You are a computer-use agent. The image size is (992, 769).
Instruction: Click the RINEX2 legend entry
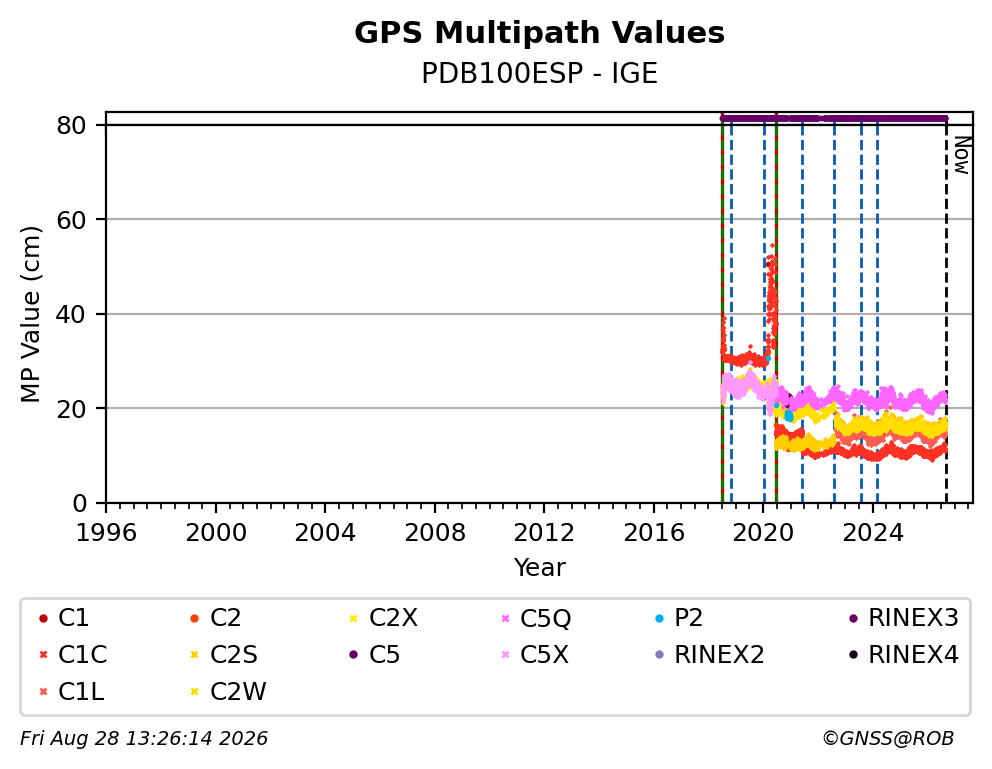click(x=709, y=655)
